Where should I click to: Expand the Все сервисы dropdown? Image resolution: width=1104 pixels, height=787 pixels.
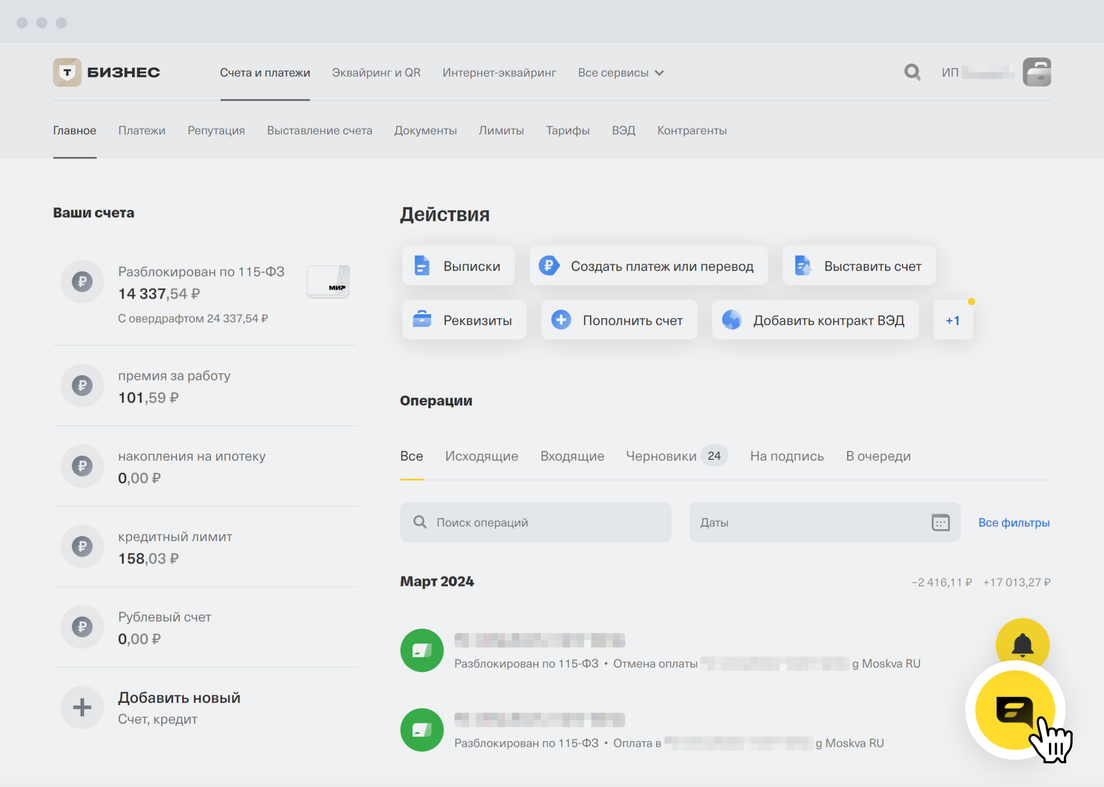tap(621, 73)
